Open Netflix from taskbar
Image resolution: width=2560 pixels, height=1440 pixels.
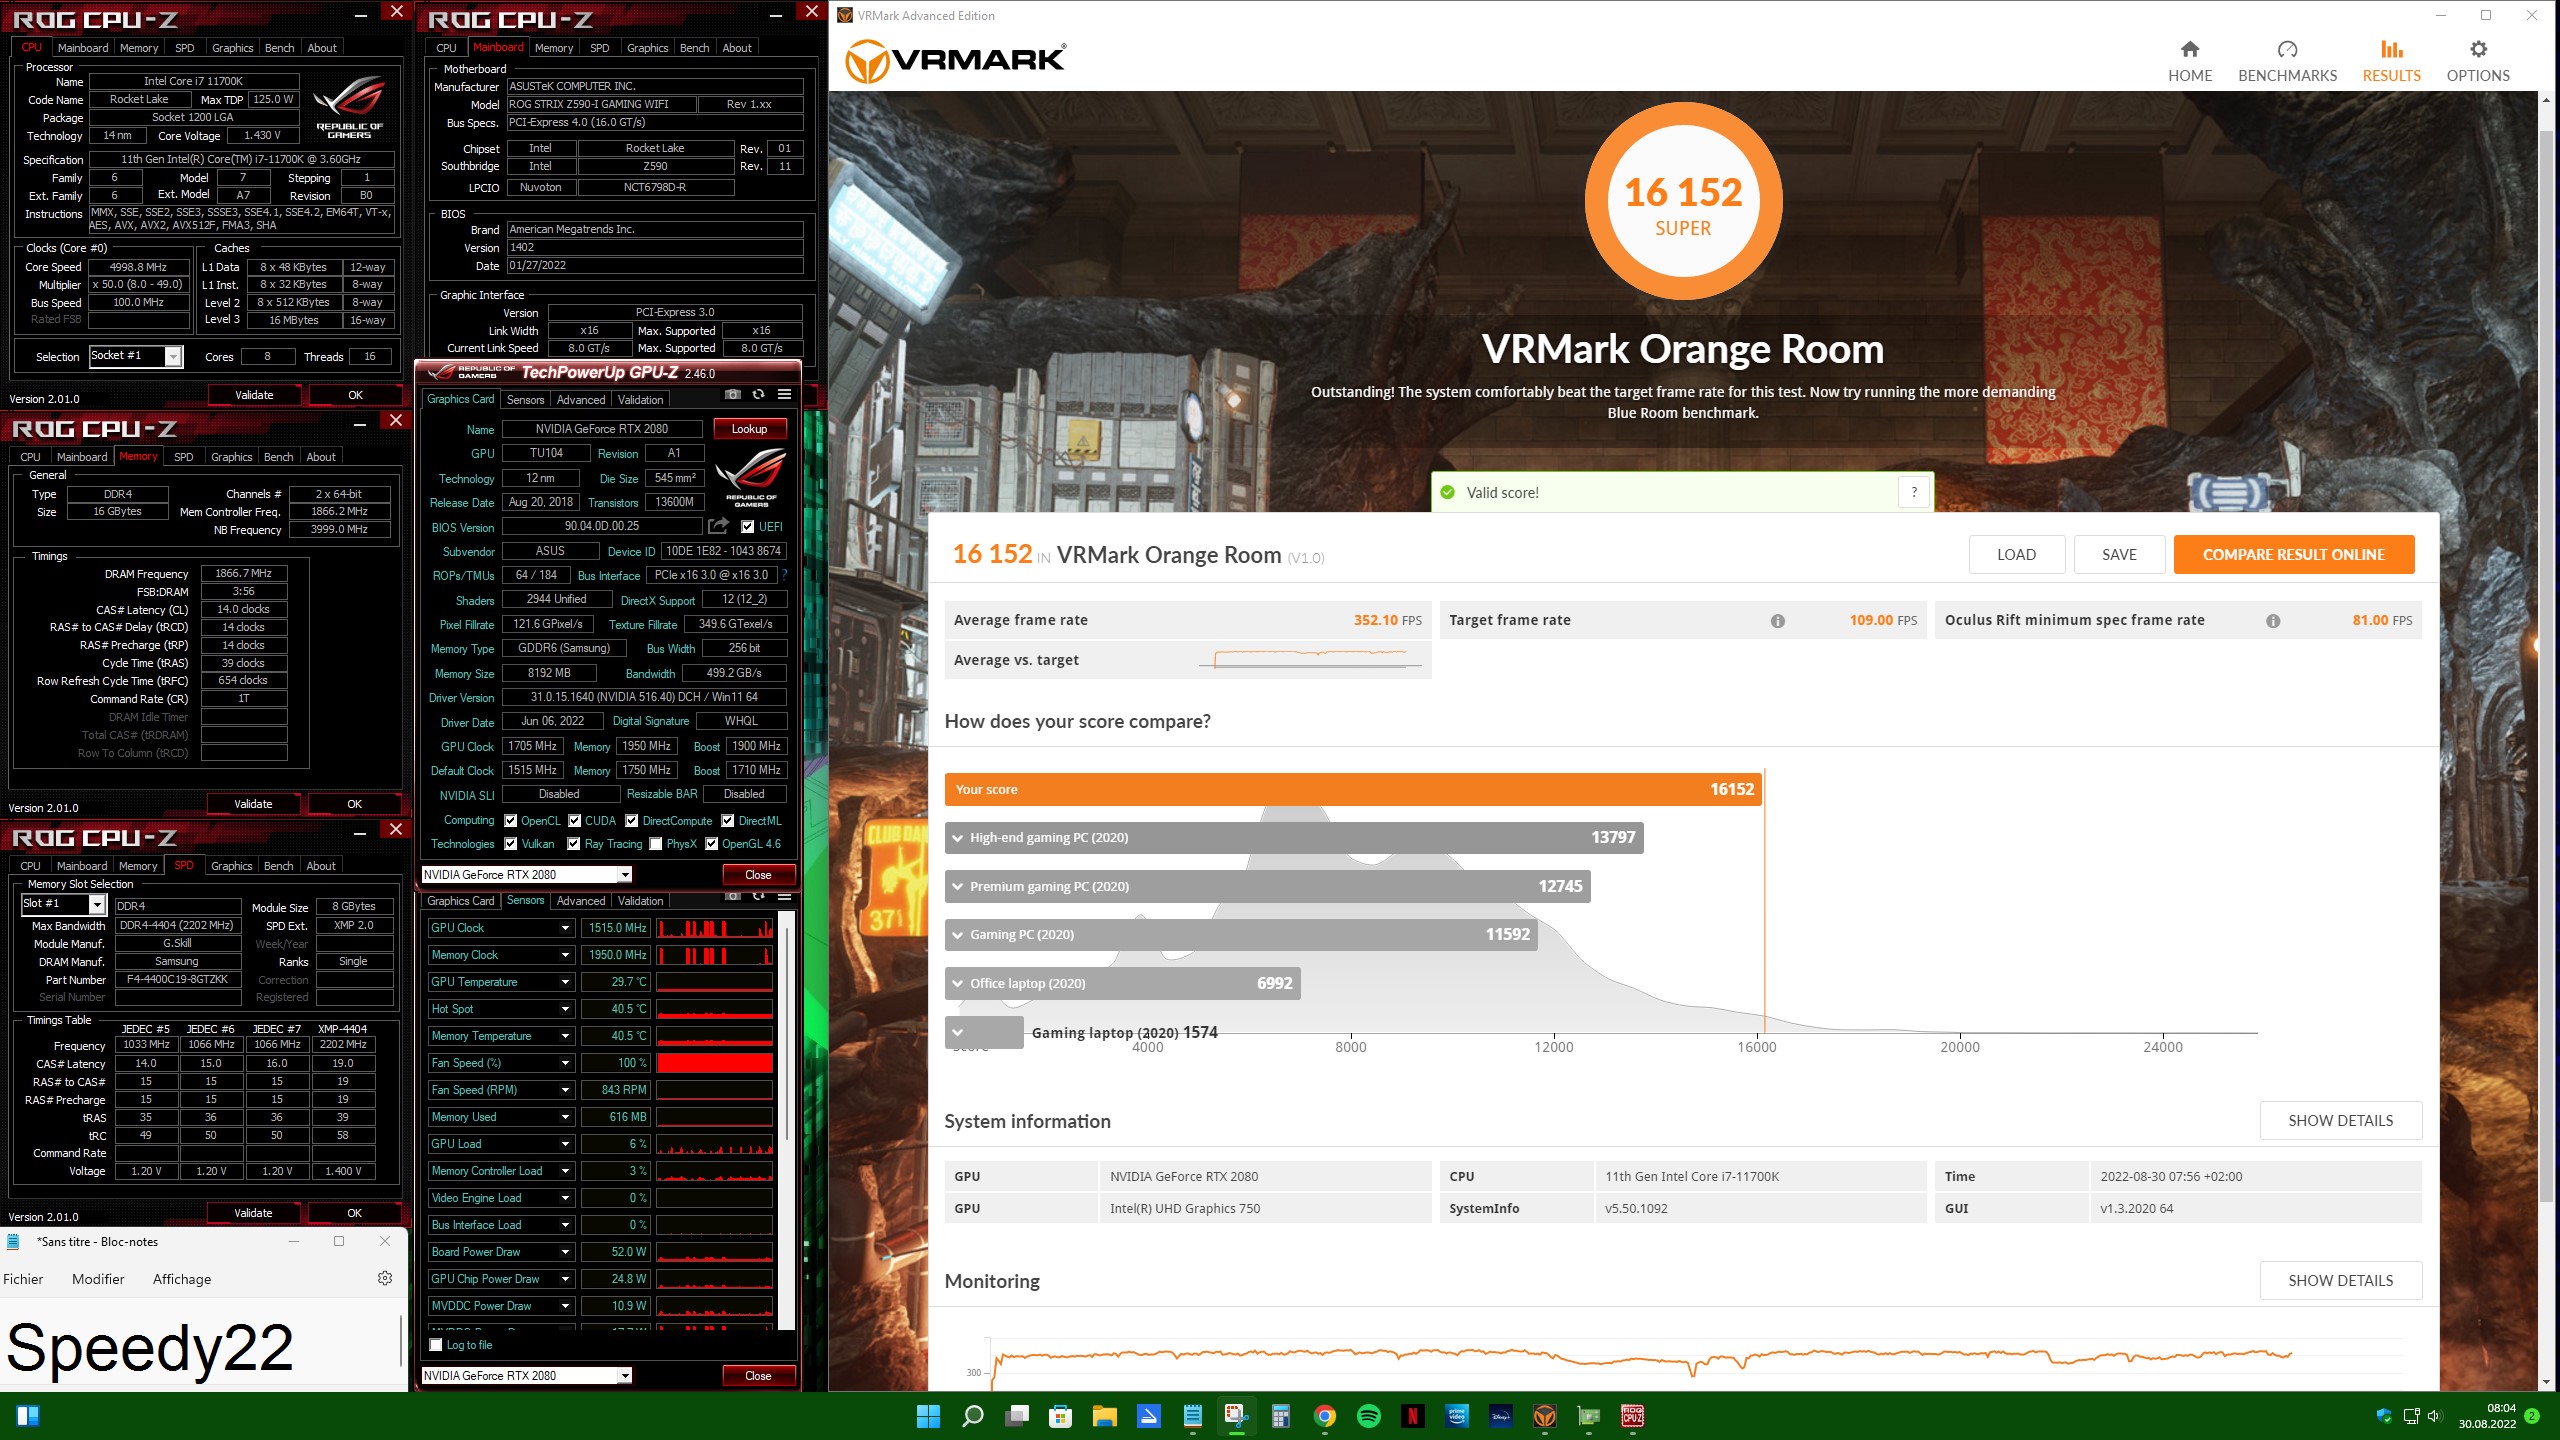[1413, 1416]
